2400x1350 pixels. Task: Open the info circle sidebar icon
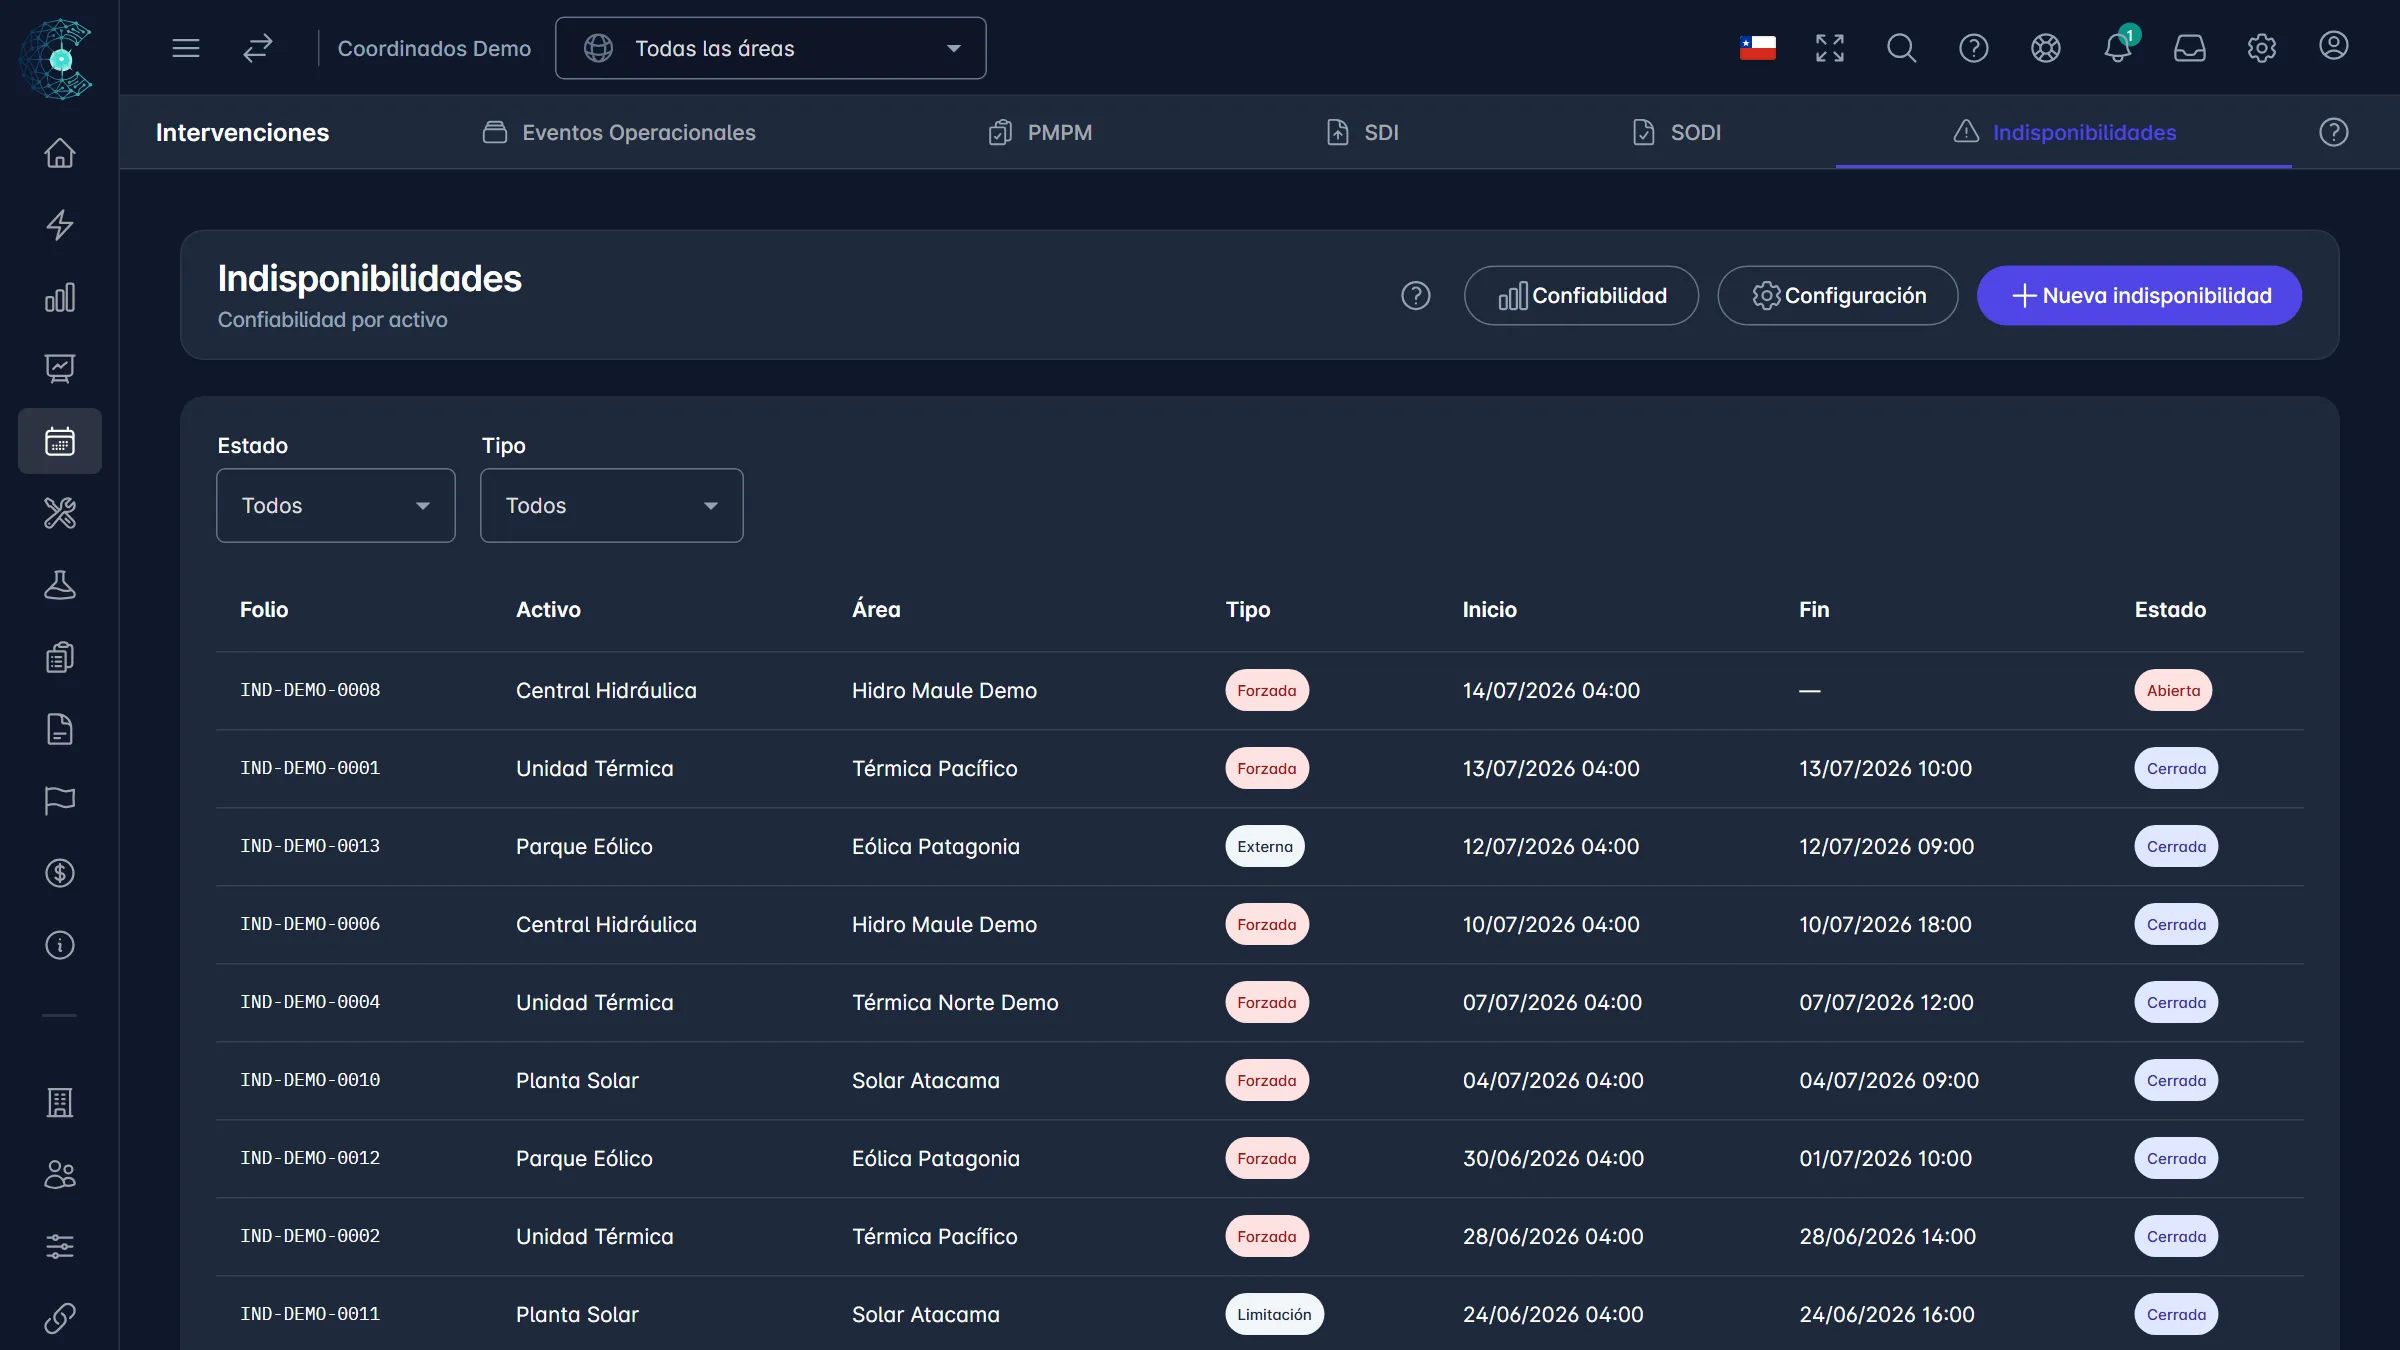(x=60, y=945)
